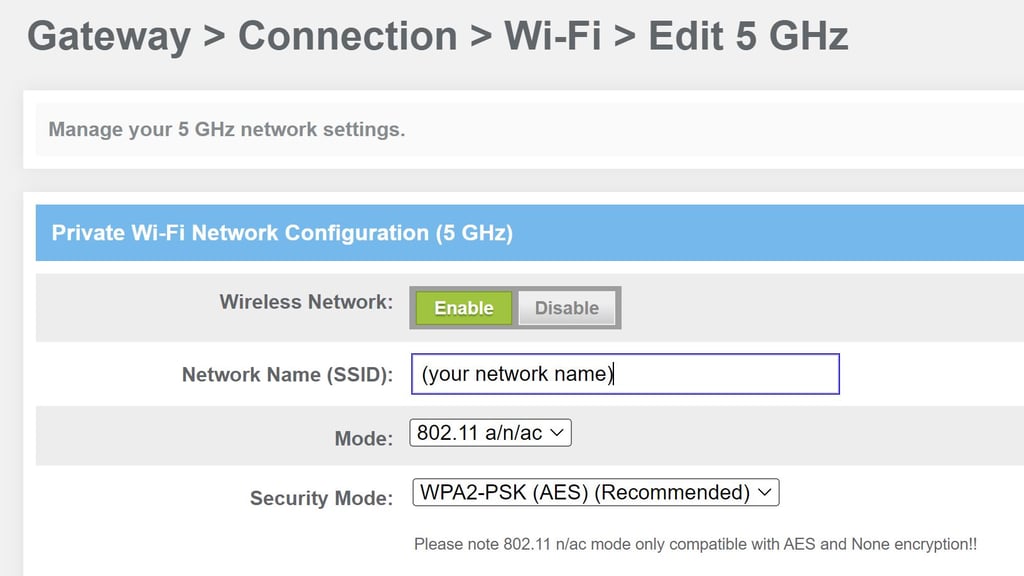
Task: Click the Edit 5 GHz breadcrumb item
Action: (748, 36)
